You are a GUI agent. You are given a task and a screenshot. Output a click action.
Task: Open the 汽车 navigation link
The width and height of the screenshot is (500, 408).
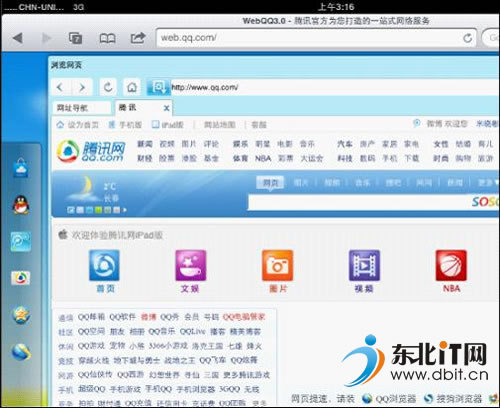click(345, 144)
